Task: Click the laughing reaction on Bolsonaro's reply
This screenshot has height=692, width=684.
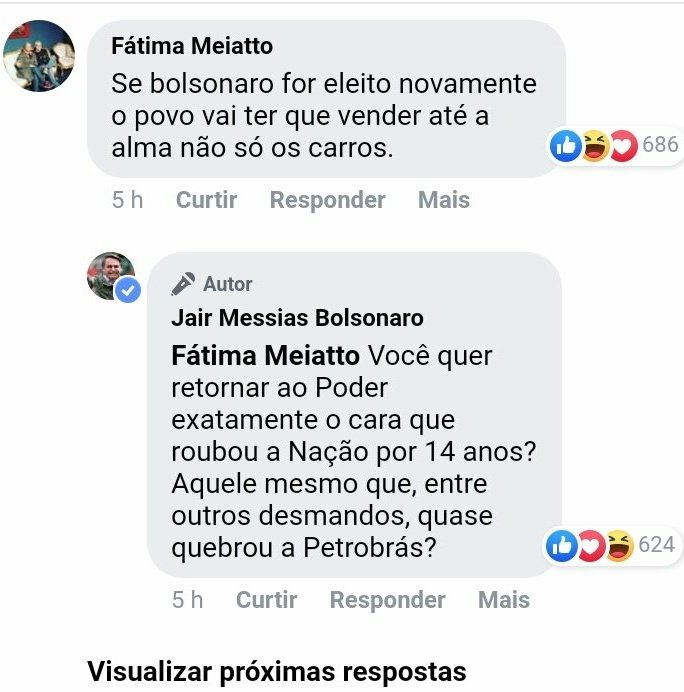Action: [620, 546]
